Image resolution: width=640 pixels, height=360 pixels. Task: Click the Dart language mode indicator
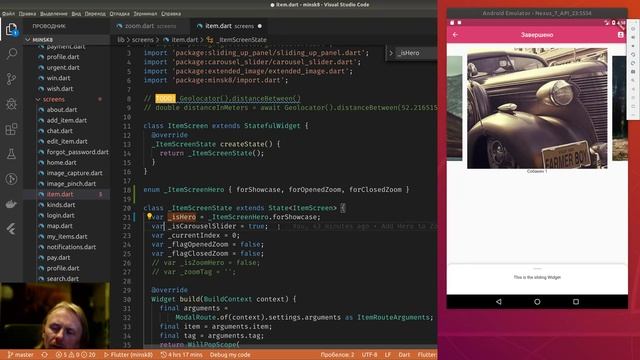tap(404, 355)
